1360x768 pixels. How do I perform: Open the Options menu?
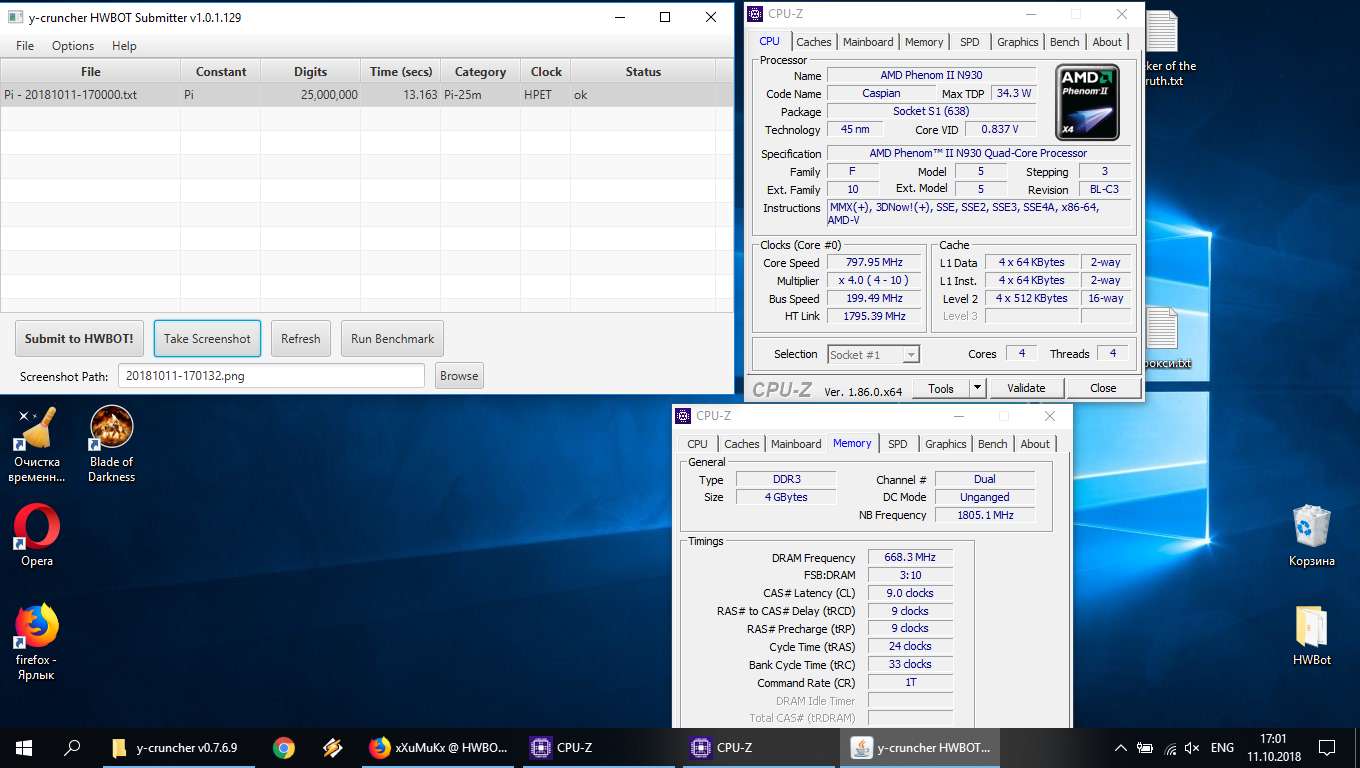tap(73, 46)
